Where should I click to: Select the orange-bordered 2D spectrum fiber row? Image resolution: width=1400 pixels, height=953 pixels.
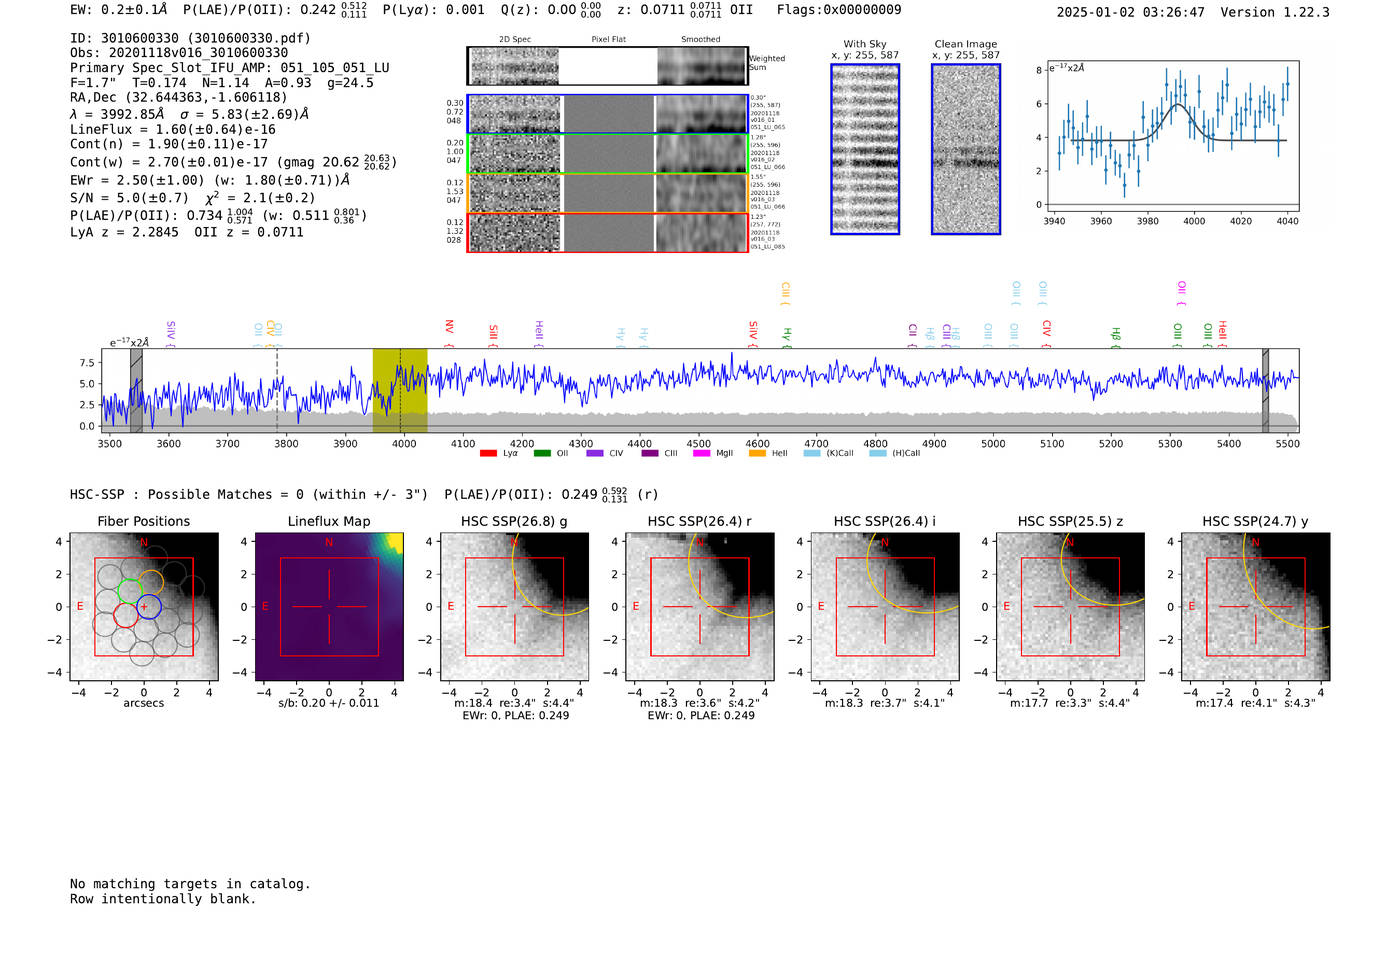(608, 193)
